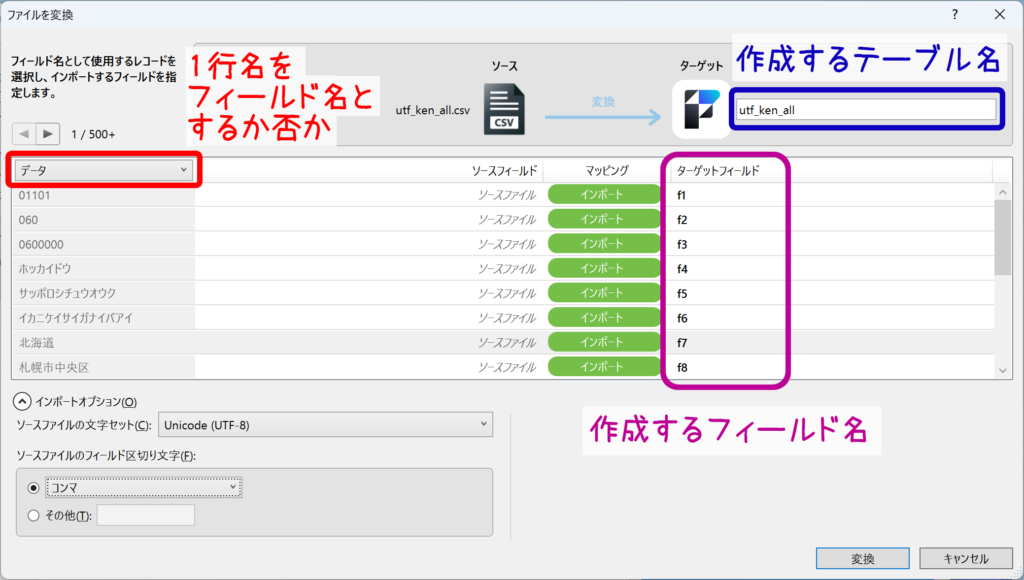
Task: Open the データ record type dropdown
Action: pyautogui.click(x=104, y=170)
